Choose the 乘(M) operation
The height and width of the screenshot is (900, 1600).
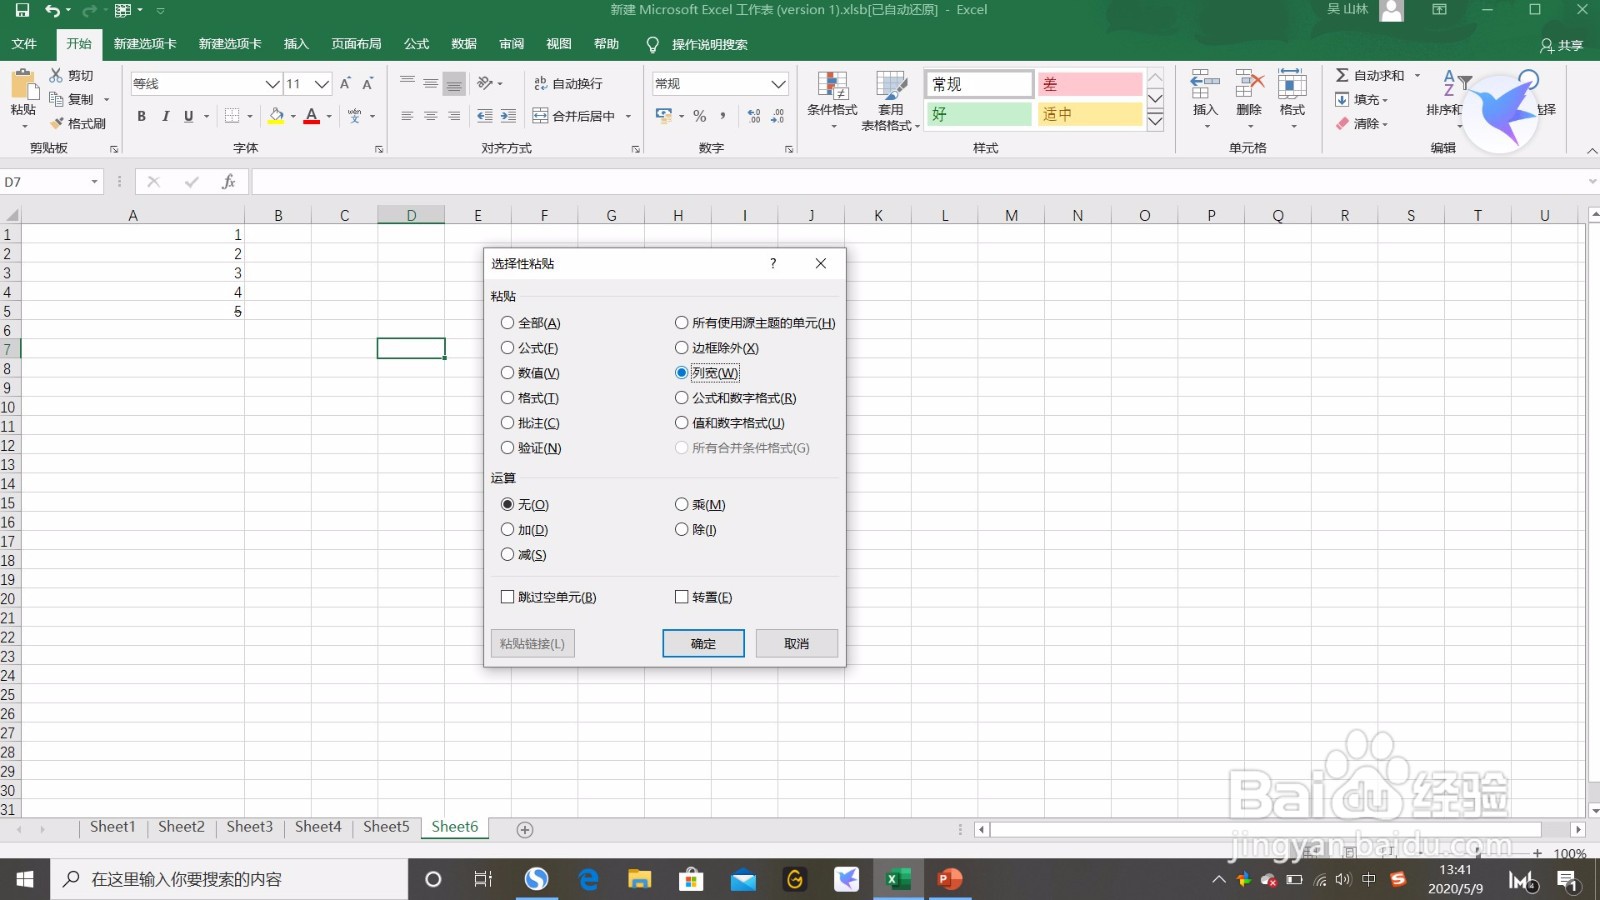pos(700,505)
